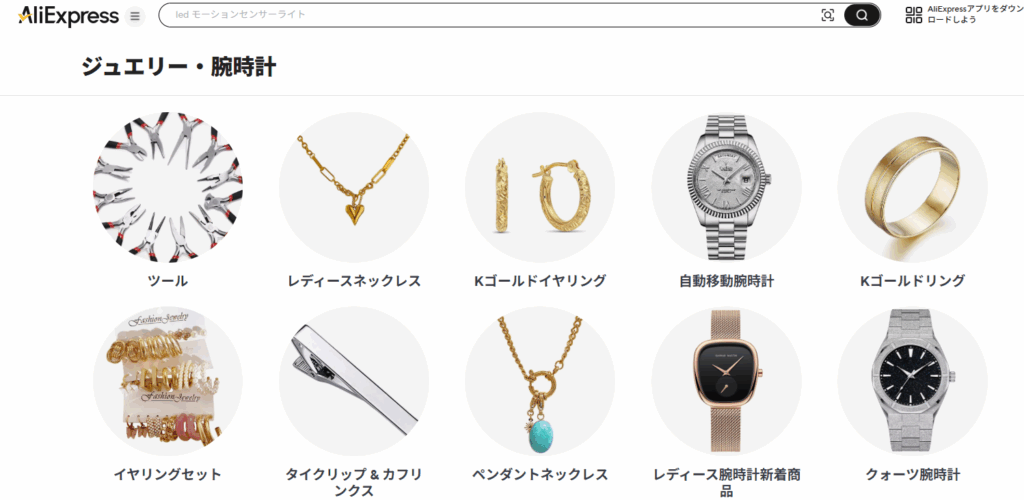The width and height of the screenshot is (1024, 500).
Task: Select the silver tie clip image
Action: point(354,381)
